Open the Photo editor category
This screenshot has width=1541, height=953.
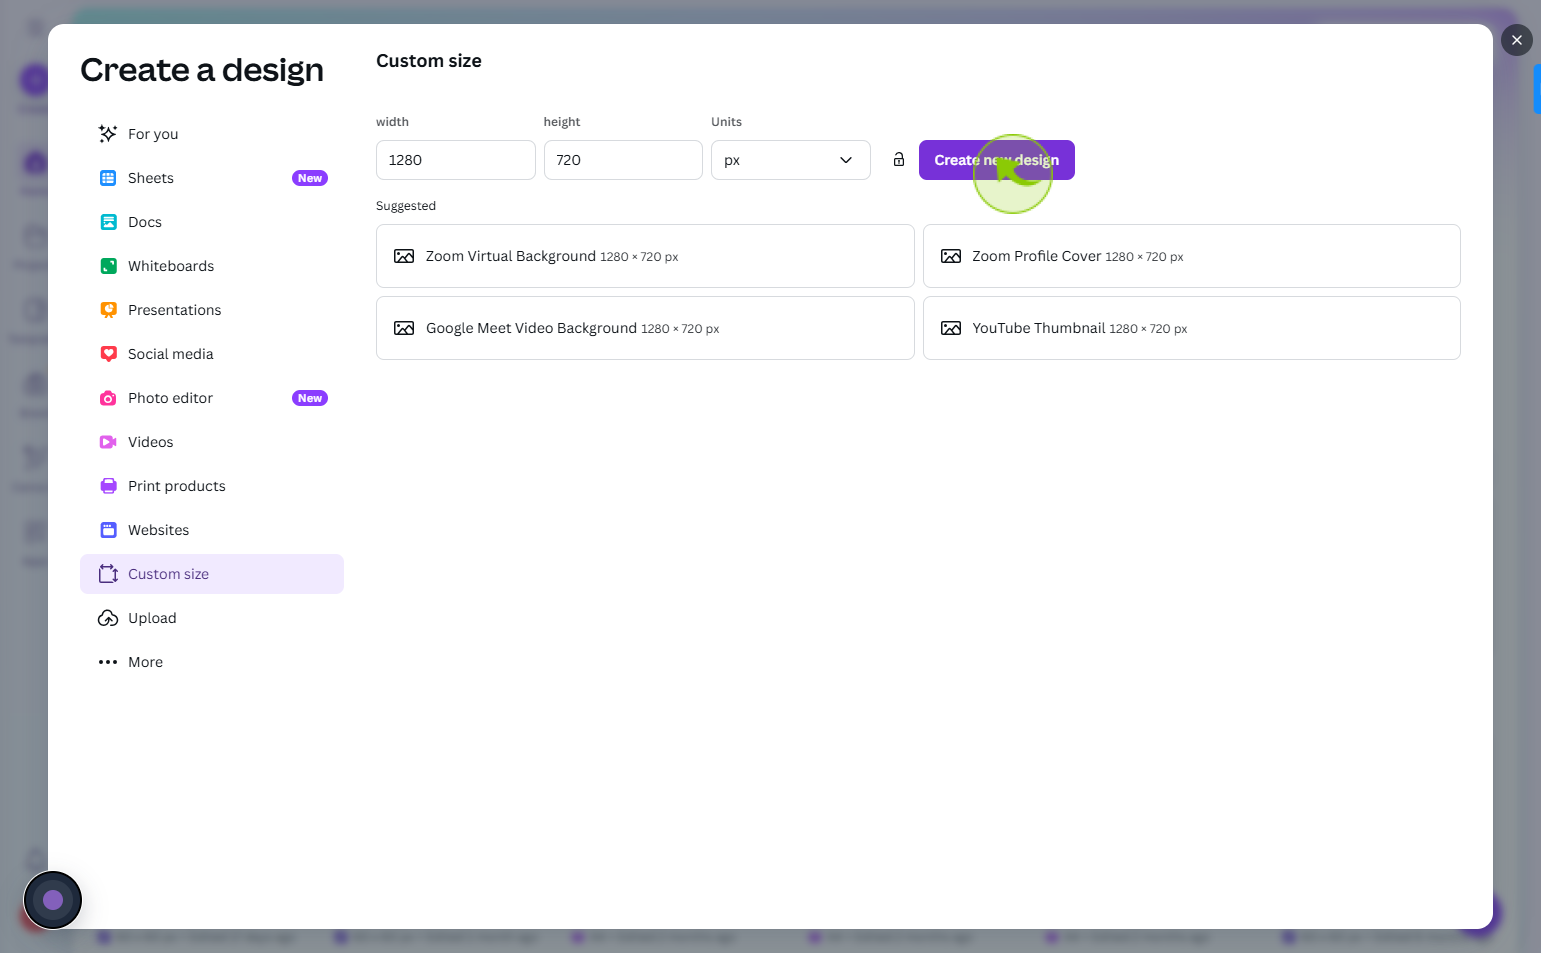pos(212,398)
